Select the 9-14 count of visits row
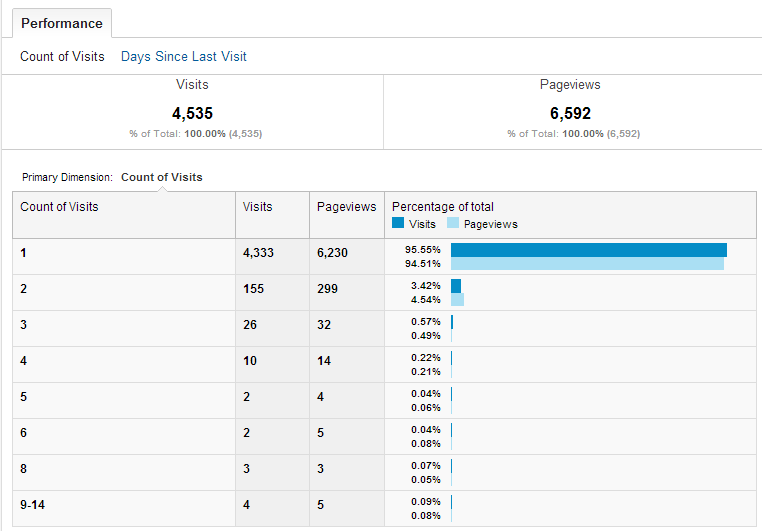The height and width of the screenshot is (531, 762). pyautogui.click(x=33, y=505)
